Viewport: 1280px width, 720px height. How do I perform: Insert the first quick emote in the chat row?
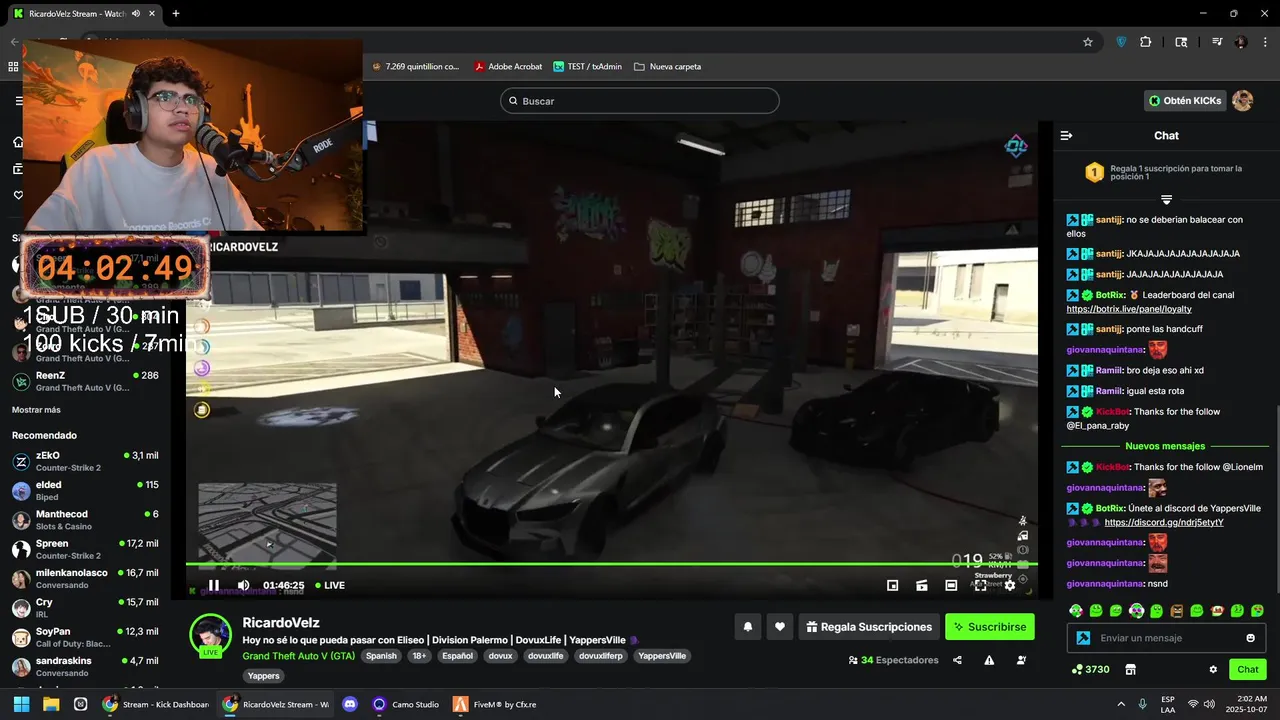tap(1076, 610)
